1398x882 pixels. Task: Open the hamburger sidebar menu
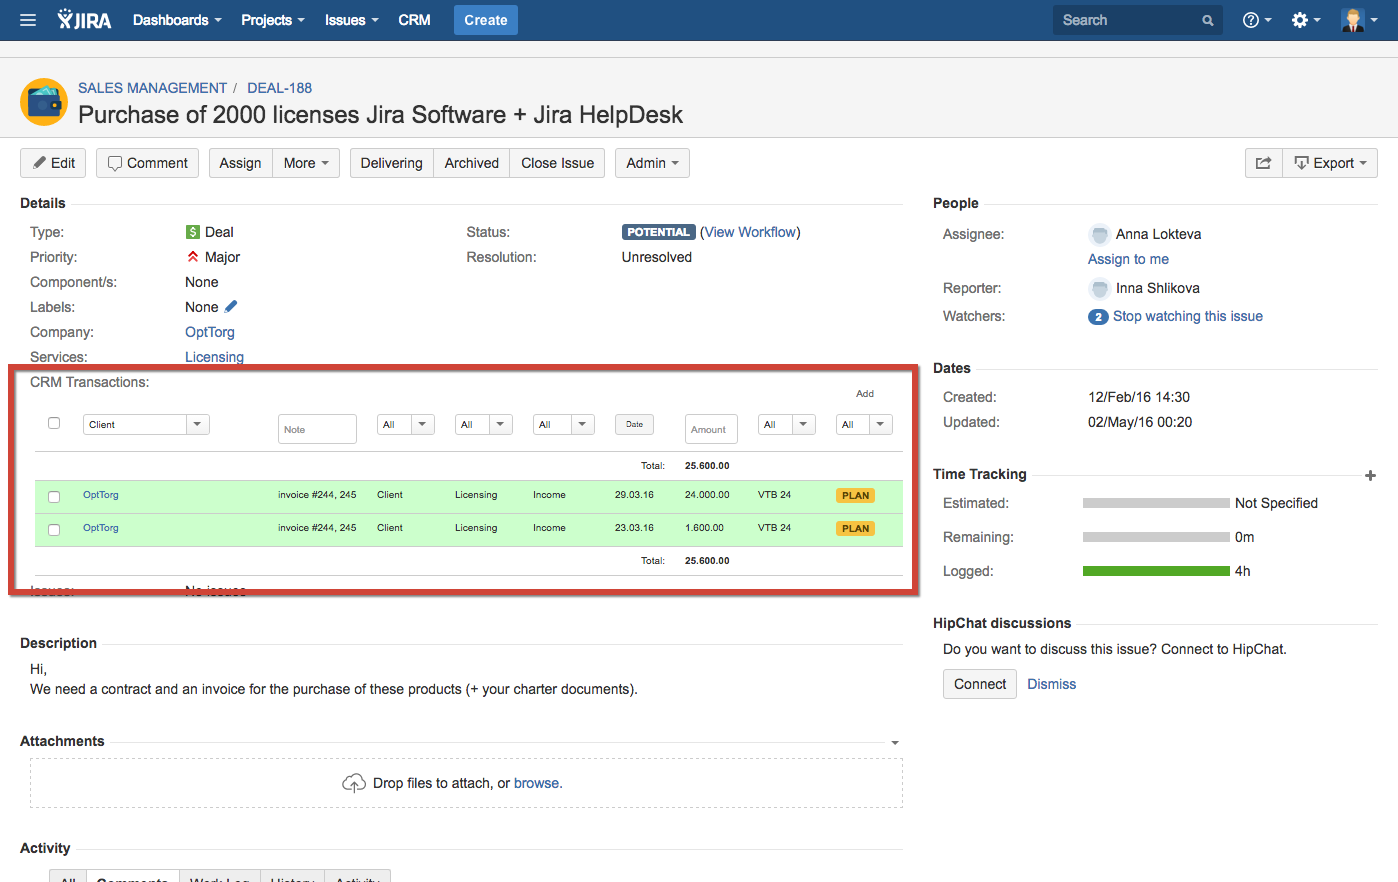[28, 20]
